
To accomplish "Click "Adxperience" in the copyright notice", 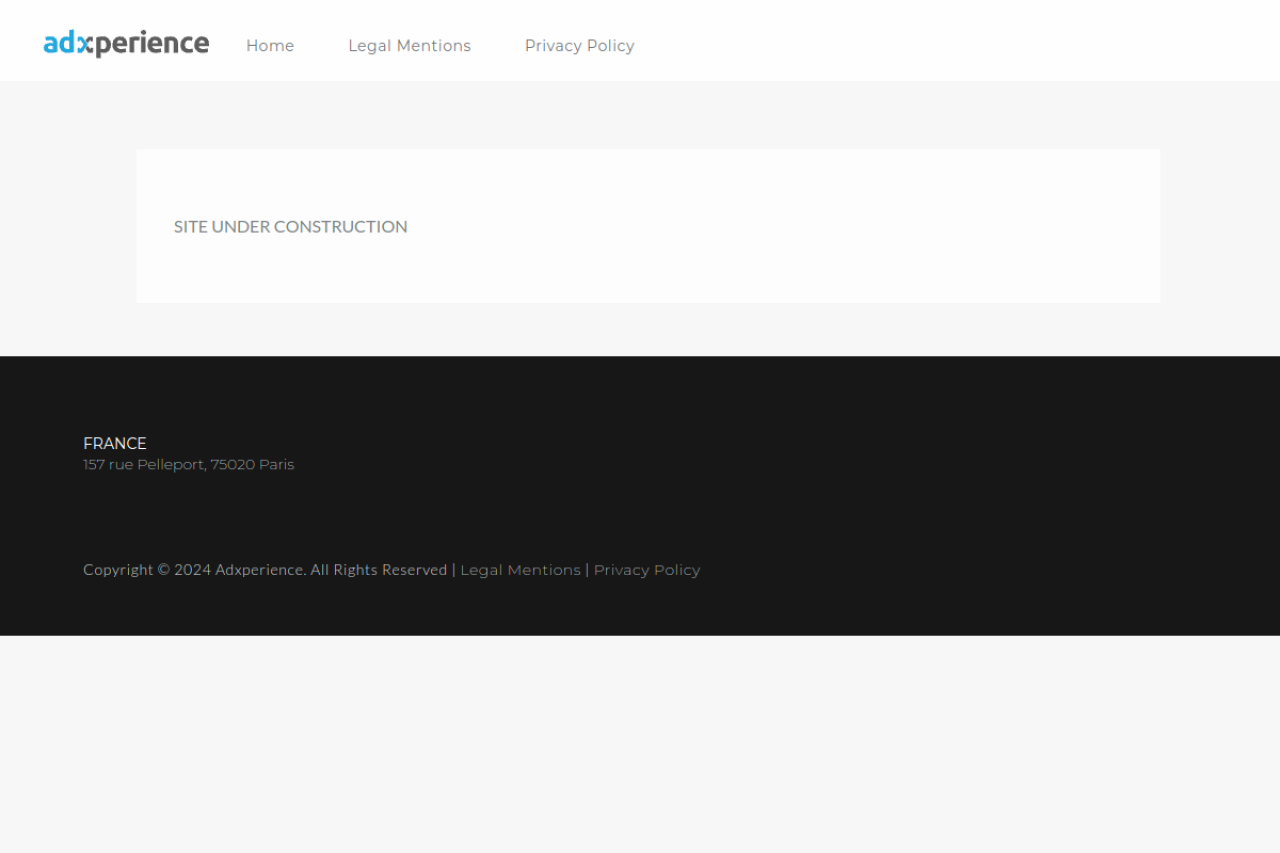I will [x=260, y=570].
